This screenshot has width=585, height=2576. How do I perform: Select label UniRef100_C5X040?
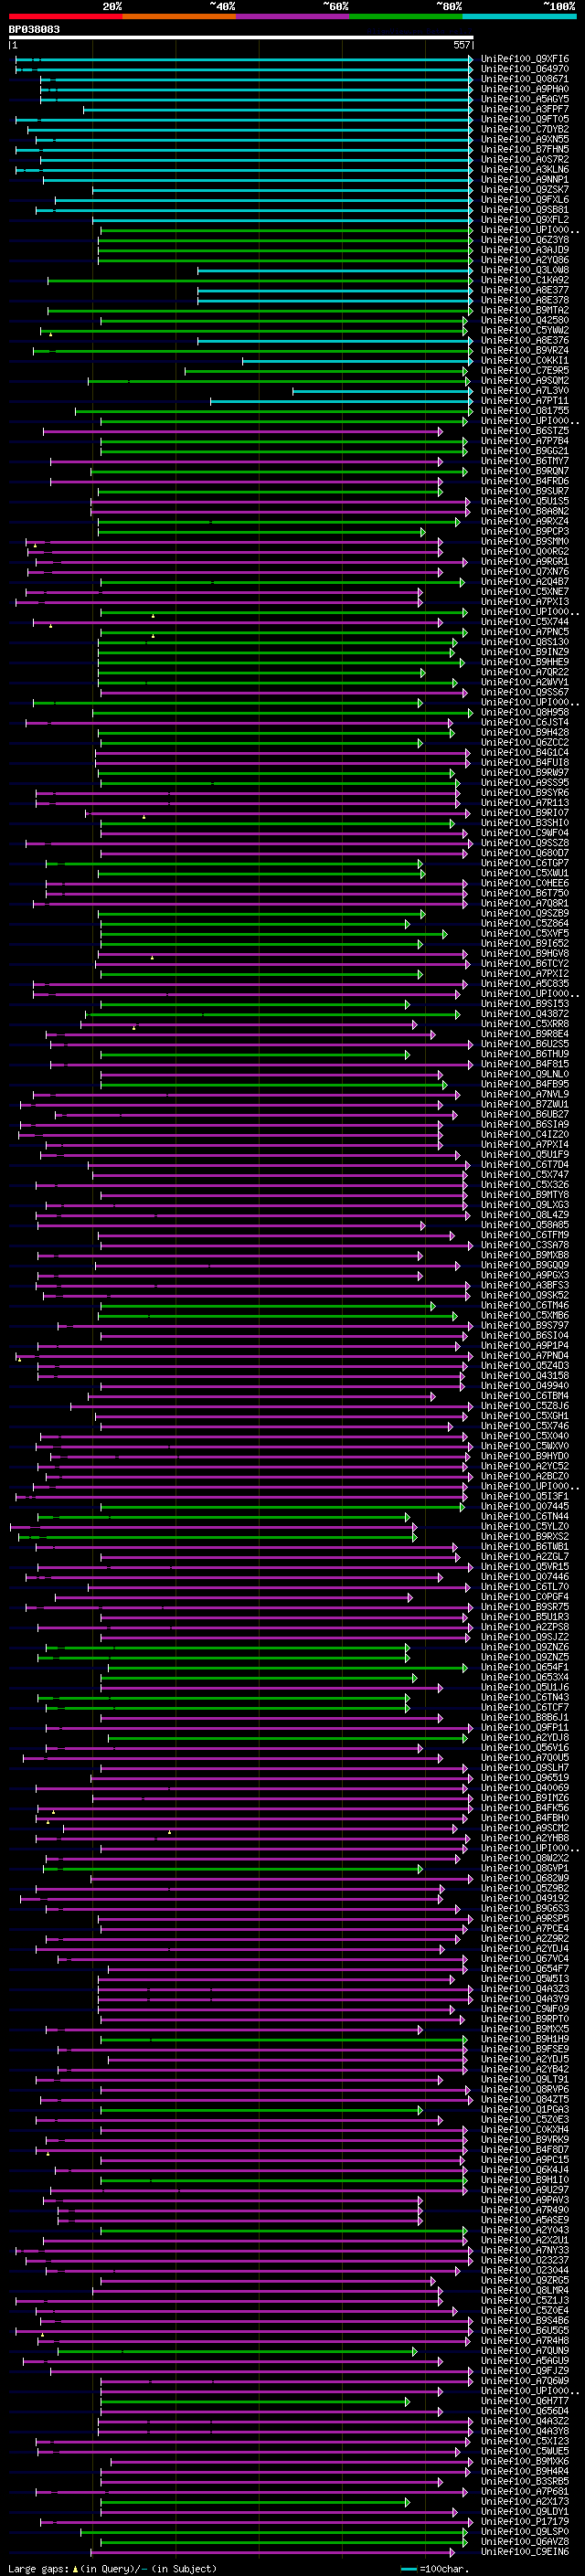(x=525, y=1436)
